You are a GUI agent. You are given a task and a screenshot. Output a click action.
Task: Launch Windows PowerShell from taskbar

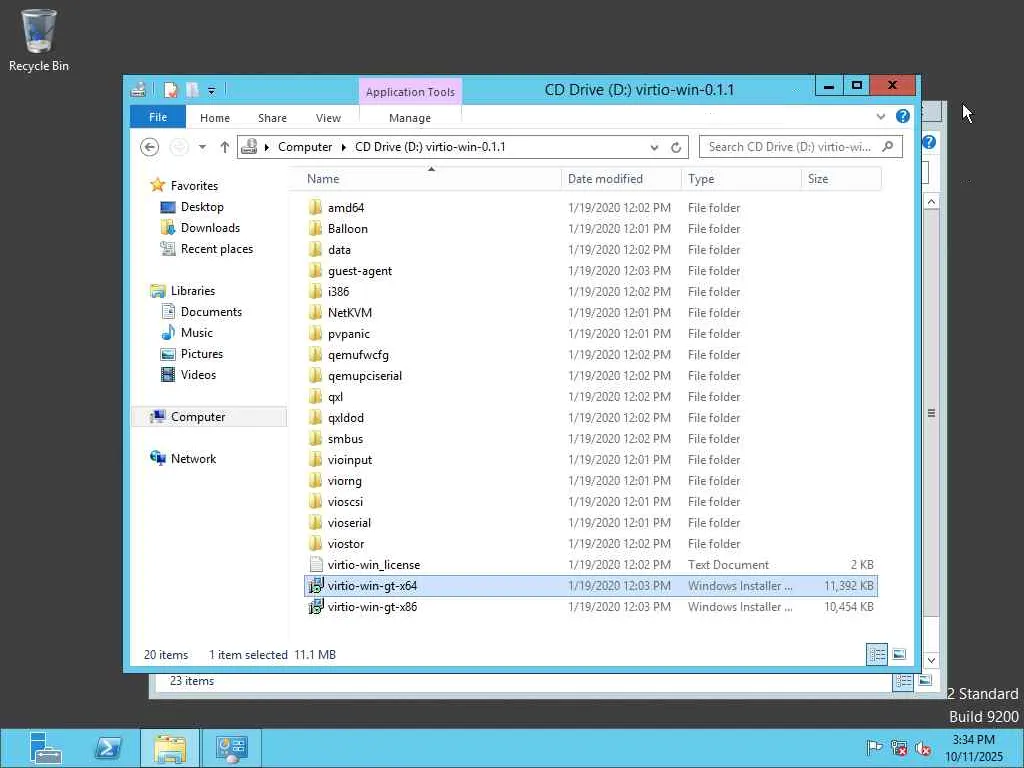pyautogui.click(x=108, y=748)
